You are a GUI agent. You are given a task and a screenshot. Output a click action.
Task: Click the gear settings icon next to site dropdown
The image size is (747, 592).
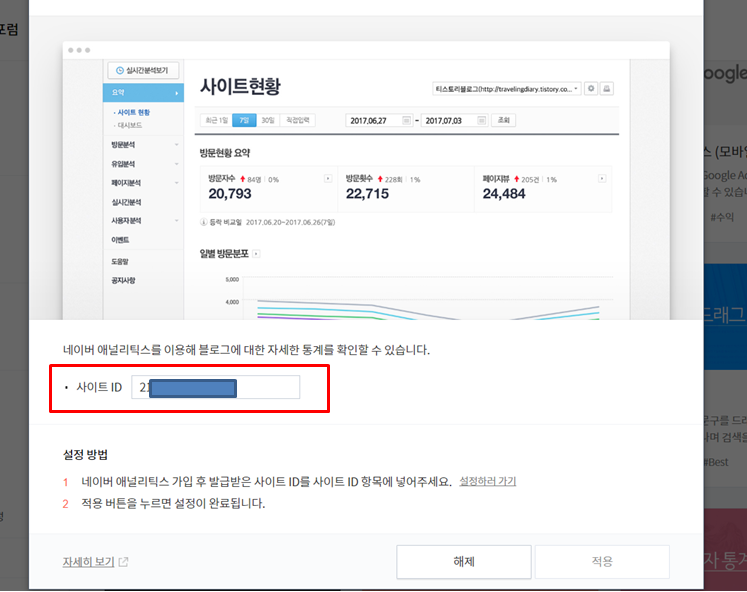pos(591,89)
